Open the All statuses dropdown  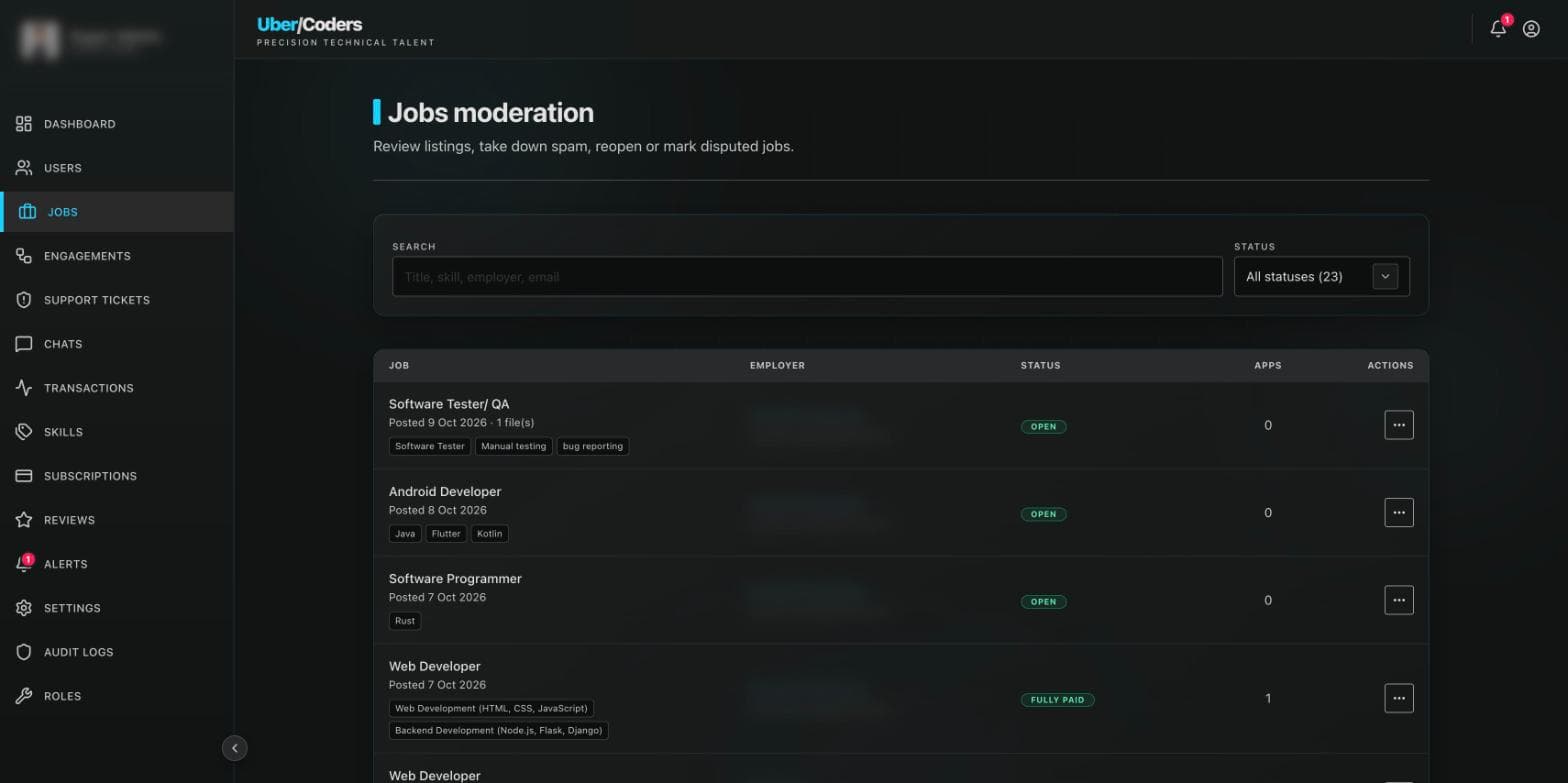(x=1322, y=277)
